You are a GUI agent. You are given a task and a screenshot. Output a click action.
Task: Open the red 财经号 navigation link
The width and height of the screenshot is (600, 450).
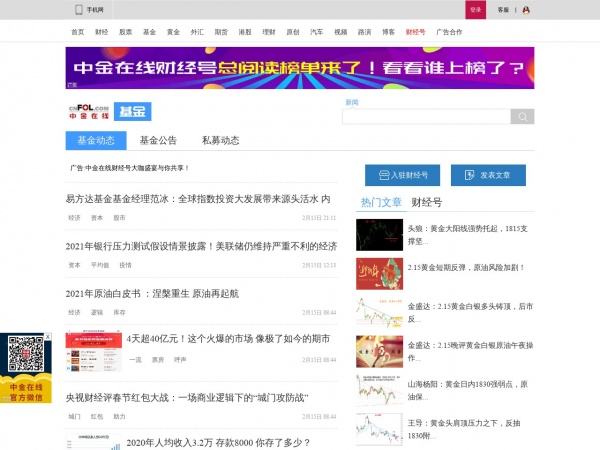coord(416,32)
